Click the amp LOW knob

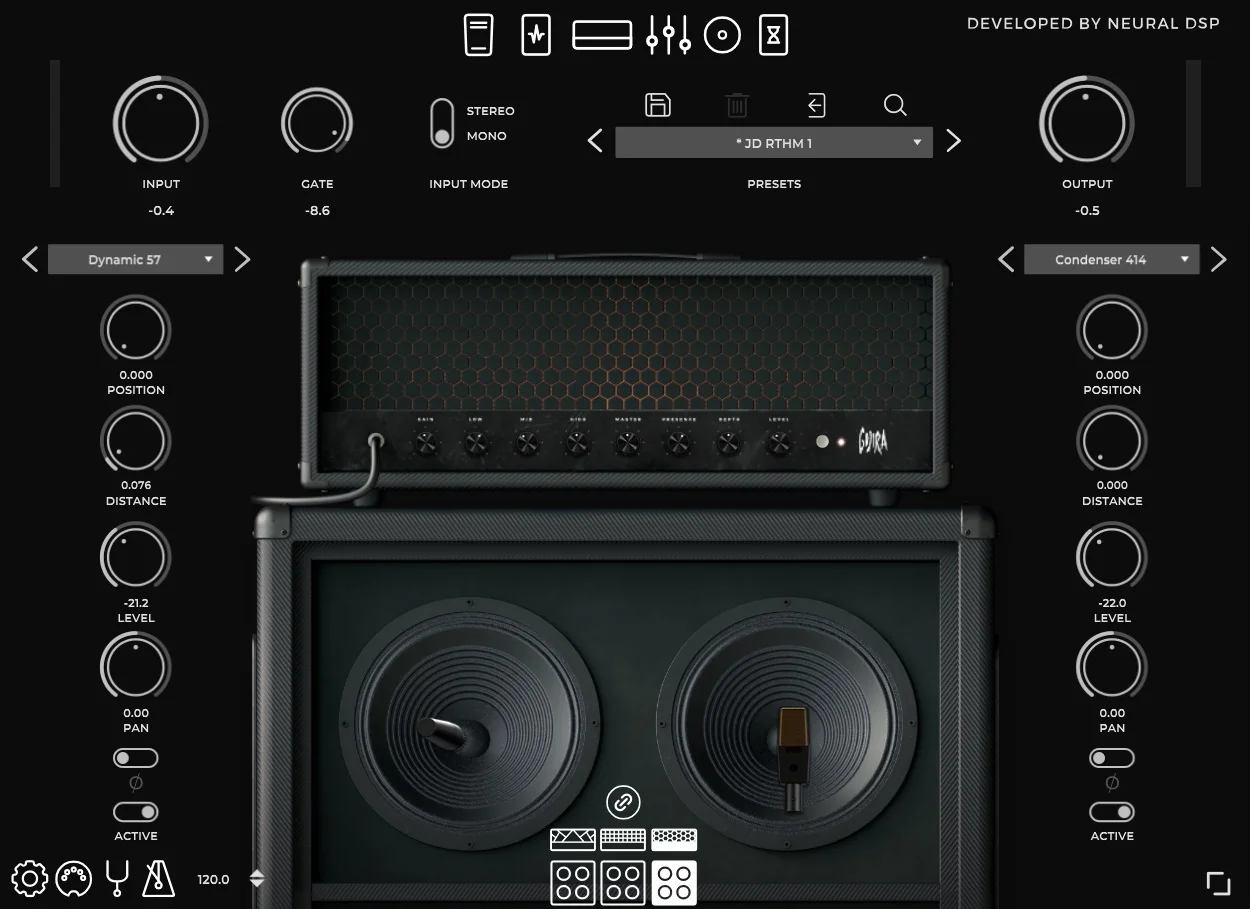tap(476, 442)
